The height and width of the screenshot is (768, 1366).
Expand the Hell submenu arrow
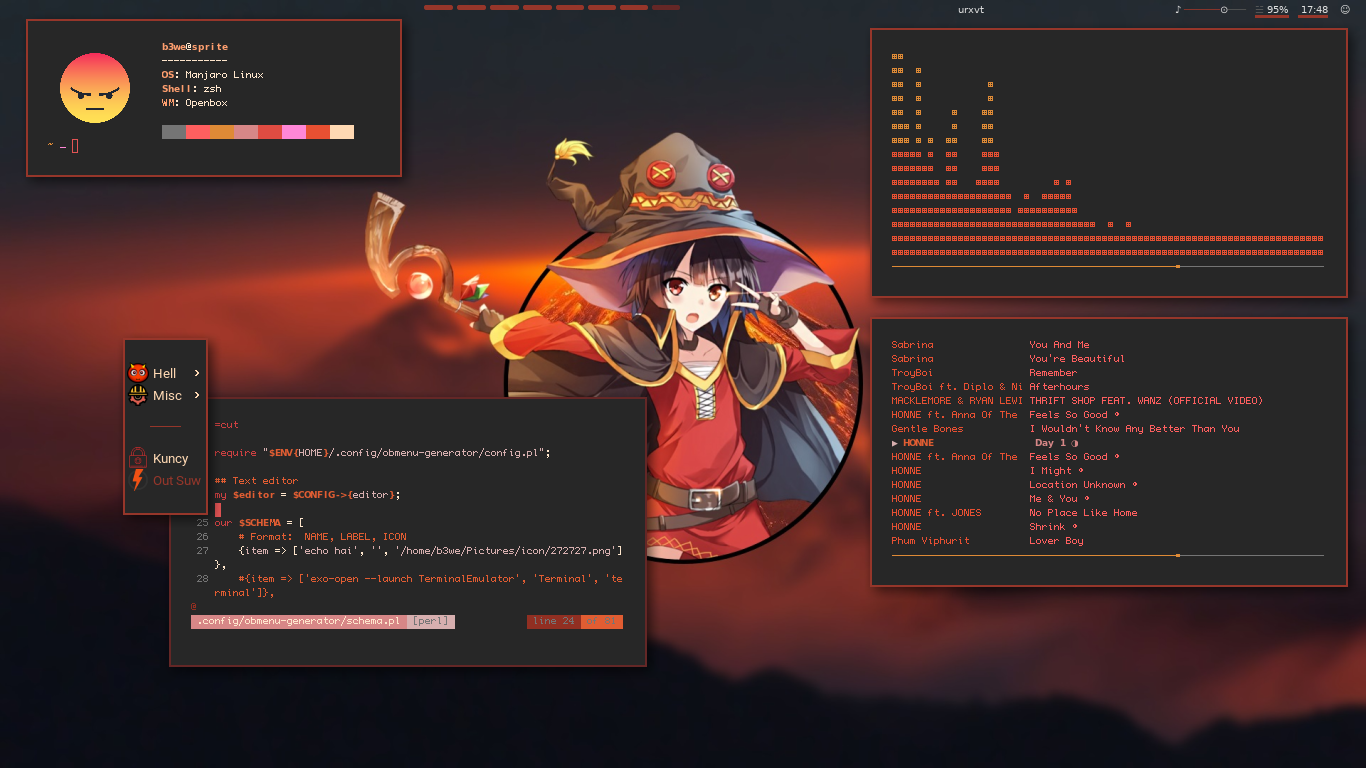pyautogui.click(x=197, y=373)
